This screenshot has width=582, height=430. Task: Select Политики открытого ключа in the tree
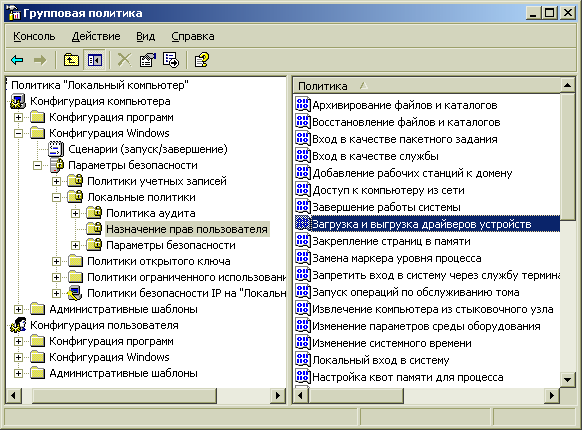click(x=158, y=261)
